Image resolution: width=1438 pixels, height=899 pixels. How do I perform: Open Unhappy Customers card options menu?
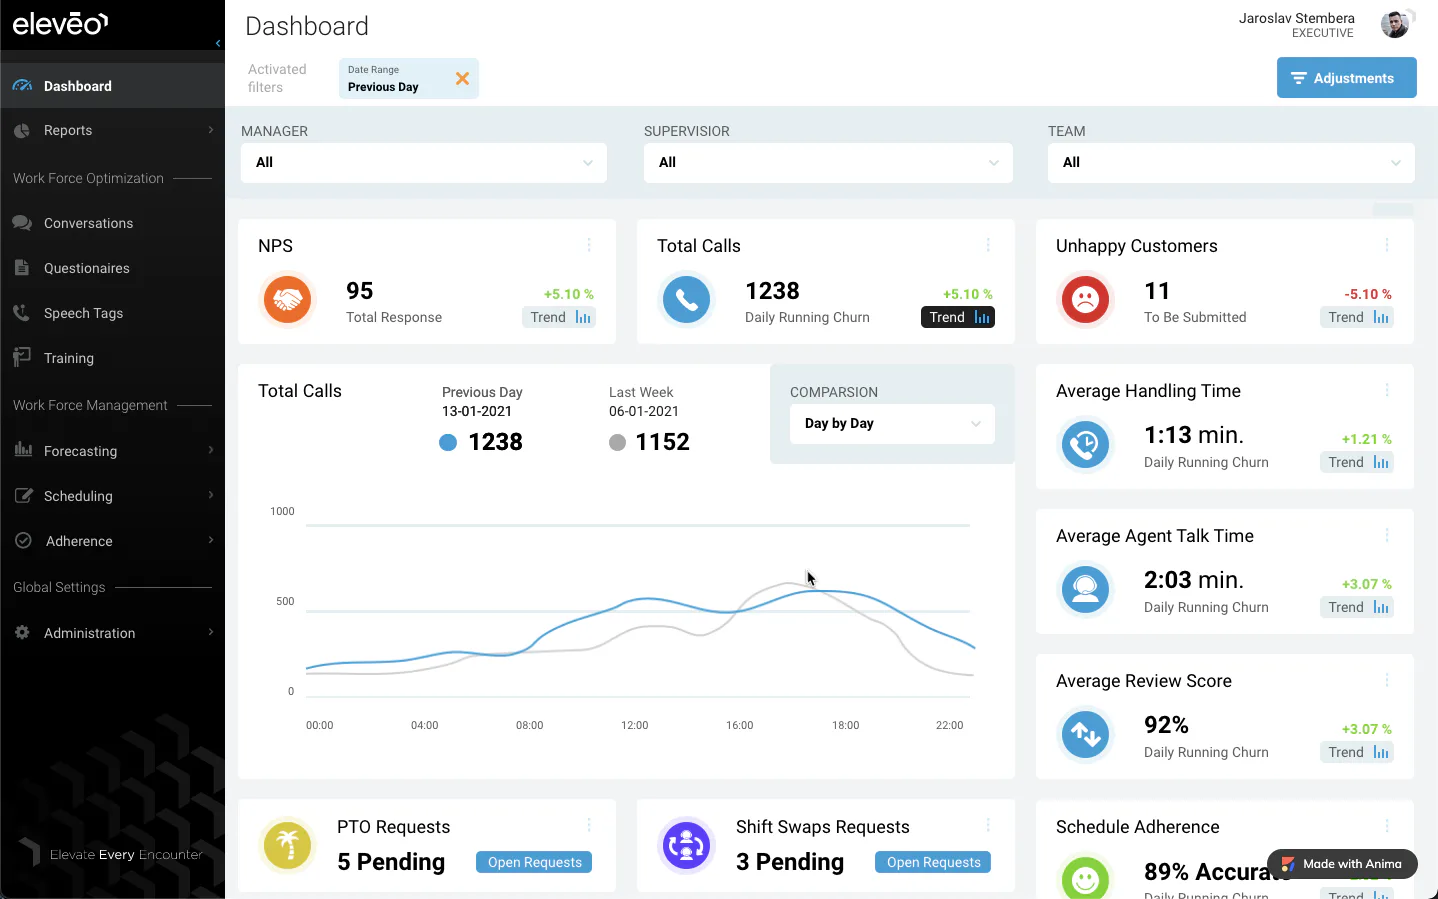click(1387, 245)
